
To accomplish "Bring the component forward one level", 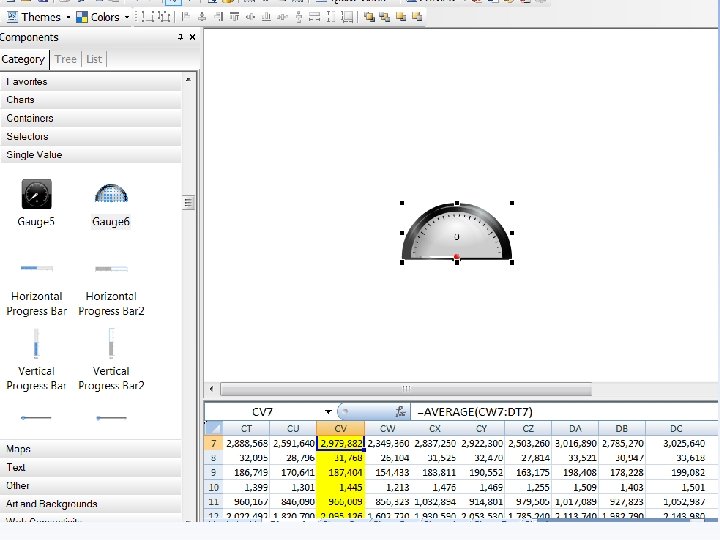I will (x=401, y=17).
